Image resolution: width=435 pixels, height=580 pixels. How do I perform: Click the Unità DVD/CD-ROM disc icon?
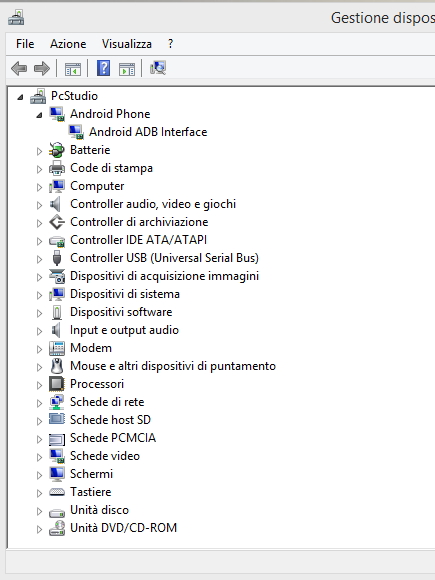pos(57,528)
